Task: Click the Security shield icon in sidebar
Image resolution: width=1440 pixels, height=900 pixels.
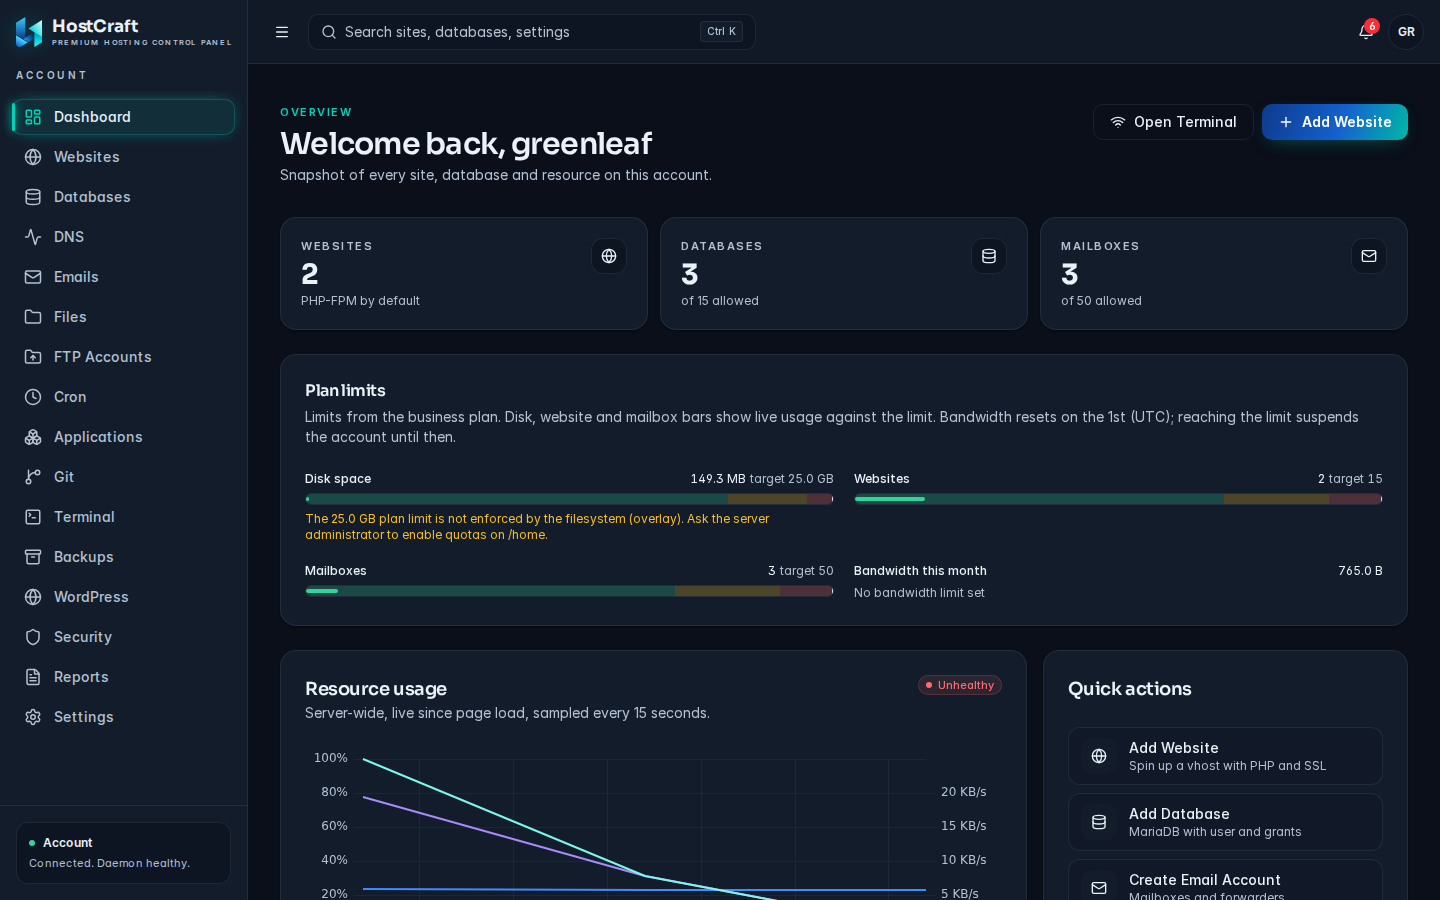Action: click(33, 637)
